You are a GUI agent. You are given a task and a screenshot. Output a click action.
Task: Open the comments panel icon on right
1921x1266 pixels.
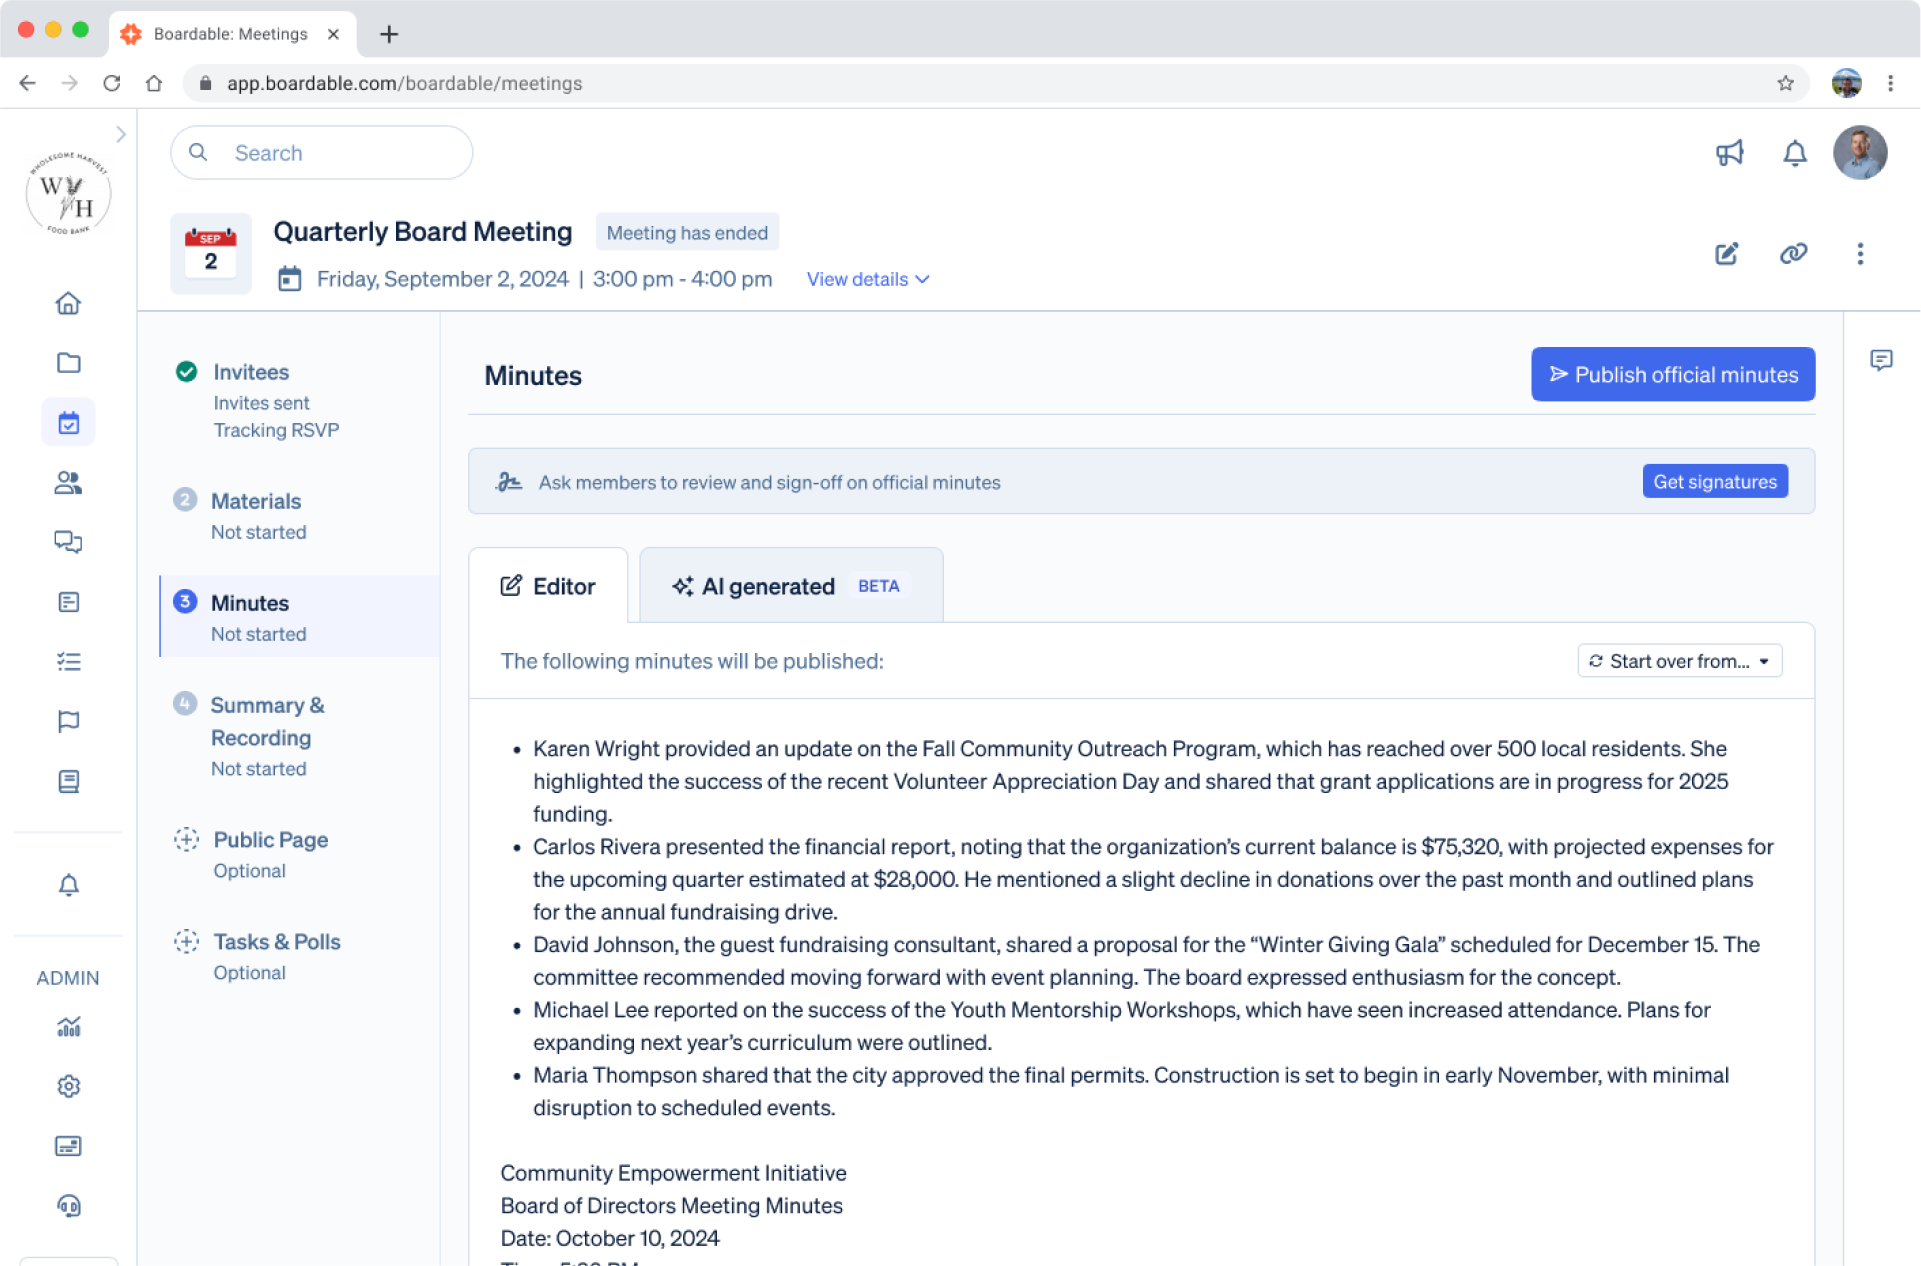coord(1881,360)
